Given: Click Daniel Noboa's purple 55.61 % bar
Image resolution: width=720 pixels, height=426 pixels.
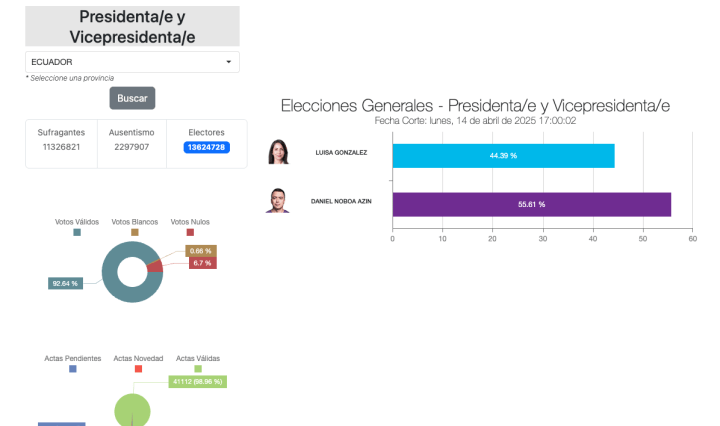Looking at the screenshot, I should click(x=531, y=204).
